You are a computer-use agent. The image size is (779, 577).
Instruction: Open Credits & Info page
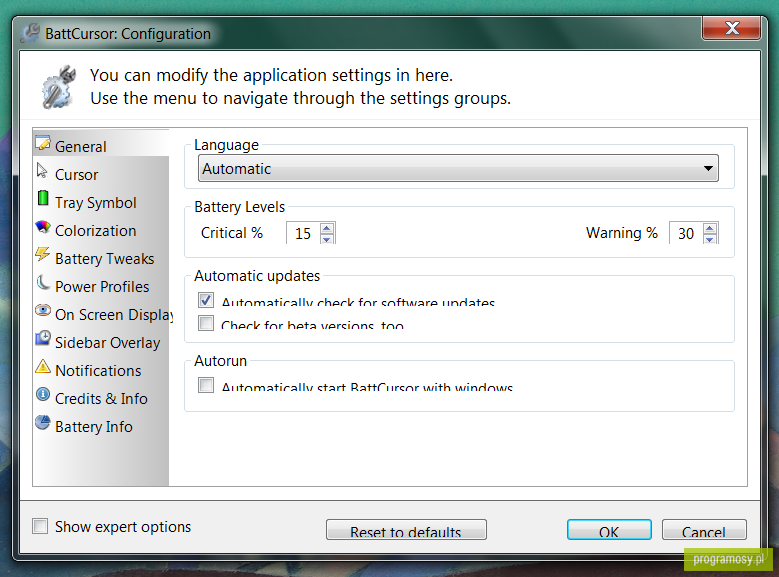(x=101, y=399)
